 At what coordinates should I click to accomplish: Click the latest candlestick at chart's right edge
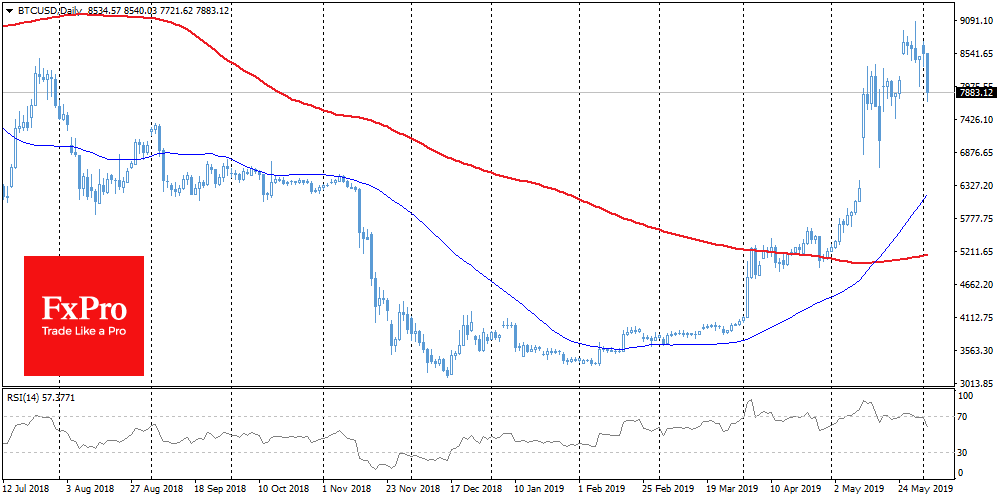tap(928, 75)
